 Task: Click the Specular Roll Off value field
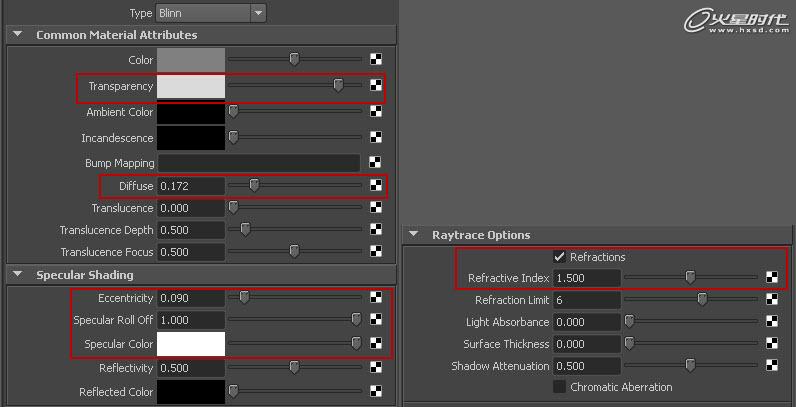[x=191, y=320]
